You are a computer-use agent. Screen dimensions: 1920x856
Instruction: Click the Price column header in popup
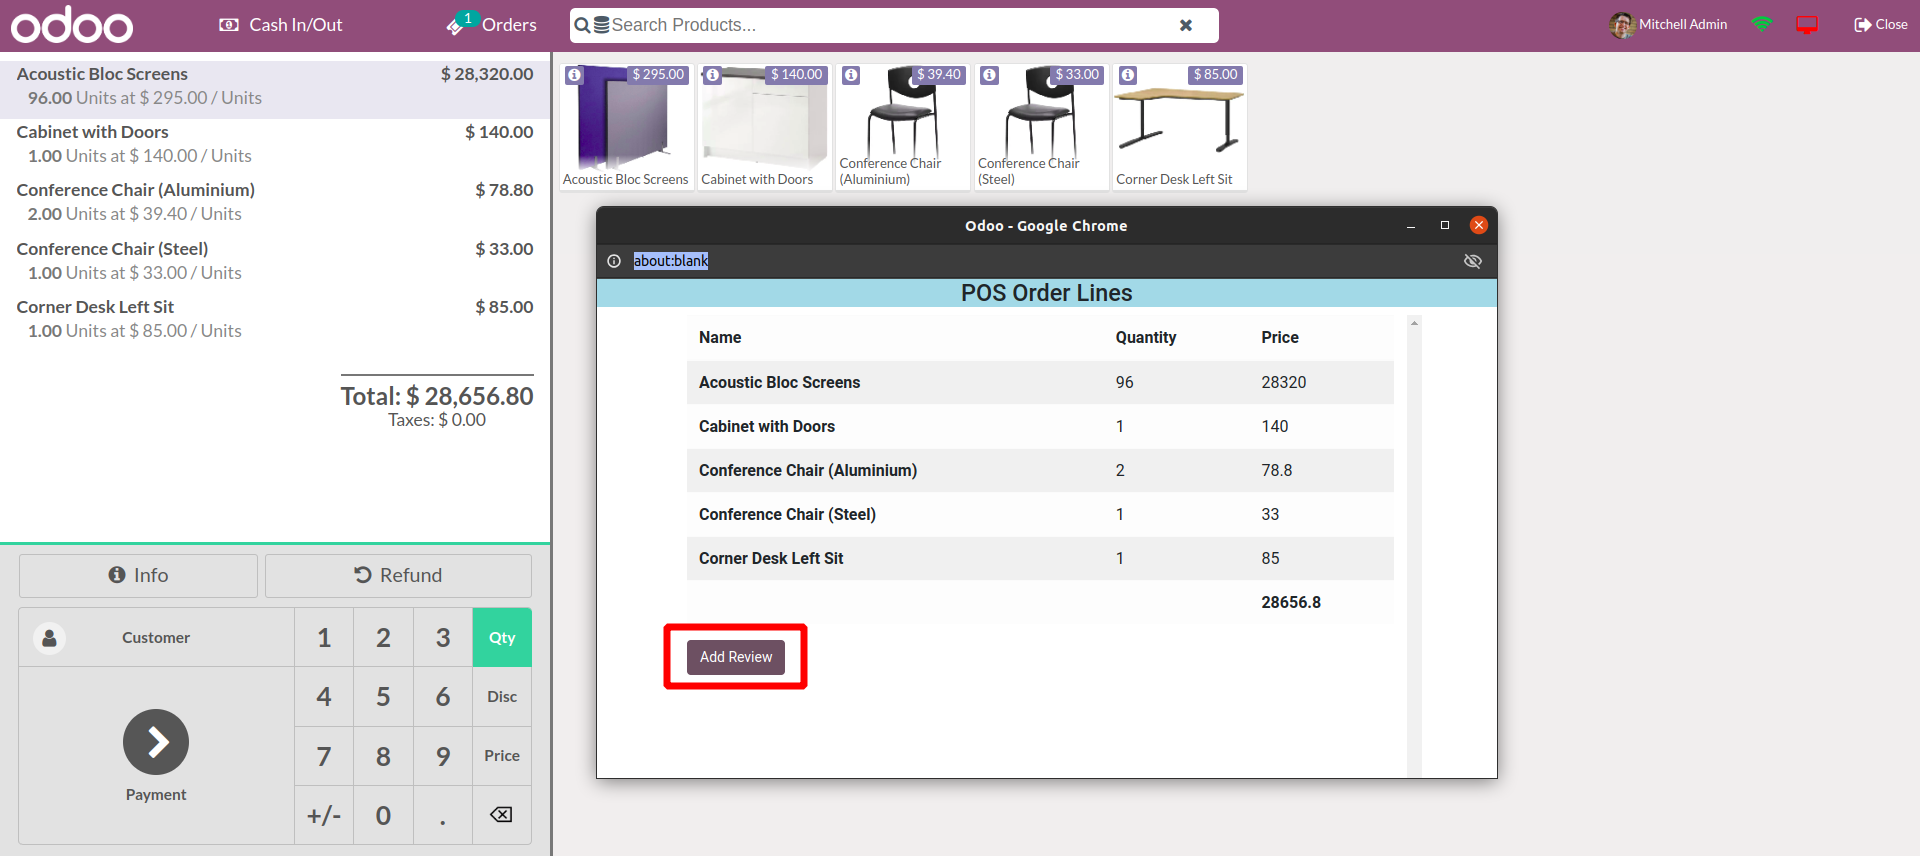click(1280, 338)
